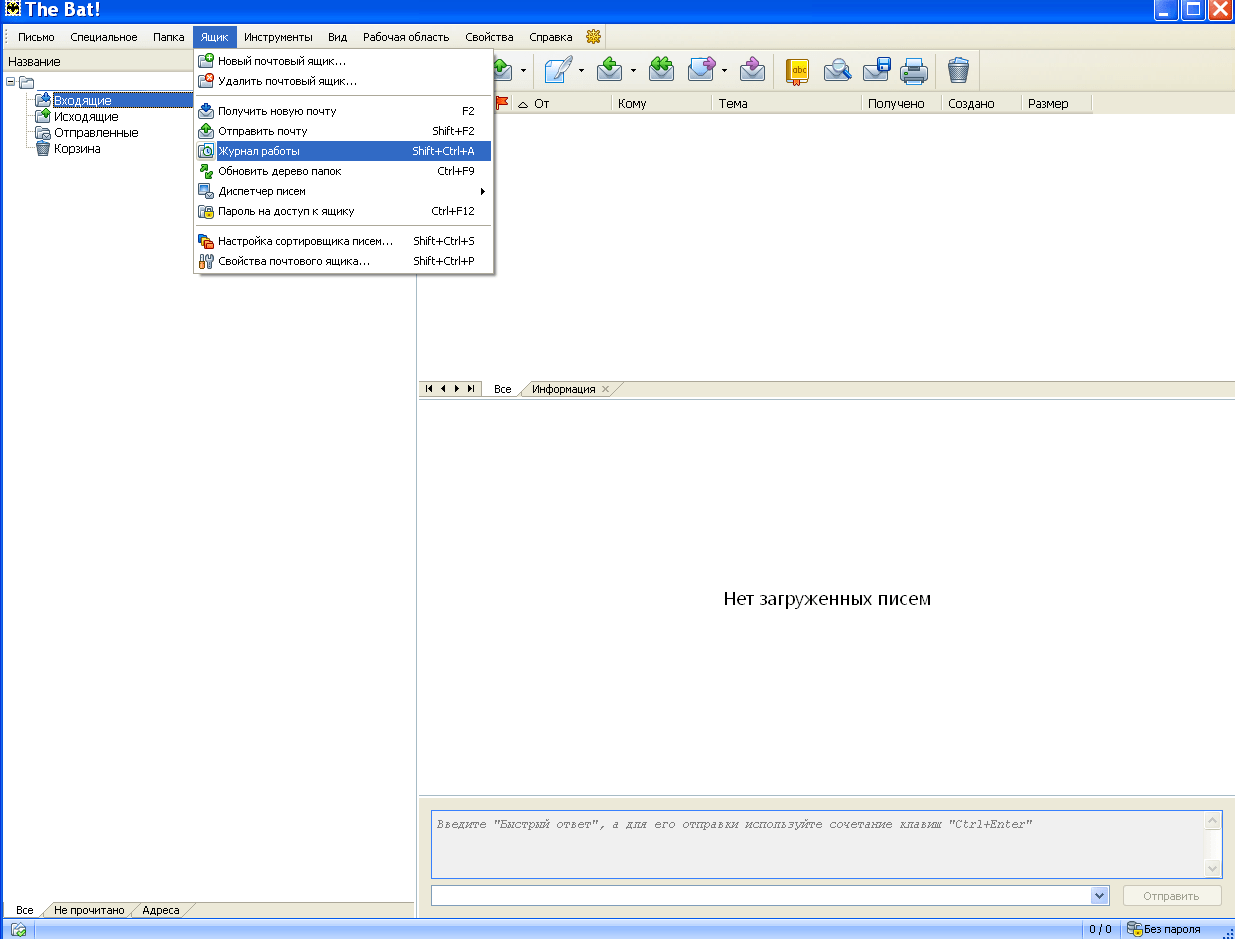Select the Корзина folder
This screenshot has height=939, width=1235.
coord(77,149)
